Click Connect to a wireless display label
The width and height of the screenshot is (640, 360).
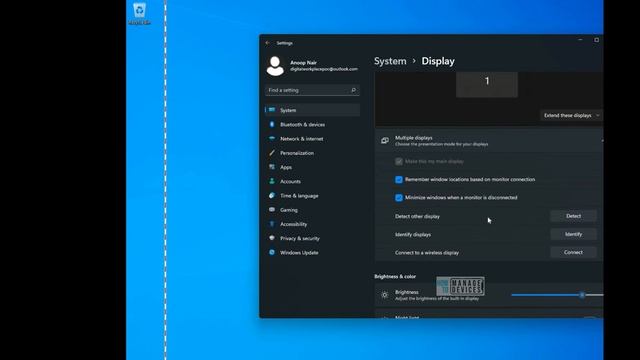427,253
